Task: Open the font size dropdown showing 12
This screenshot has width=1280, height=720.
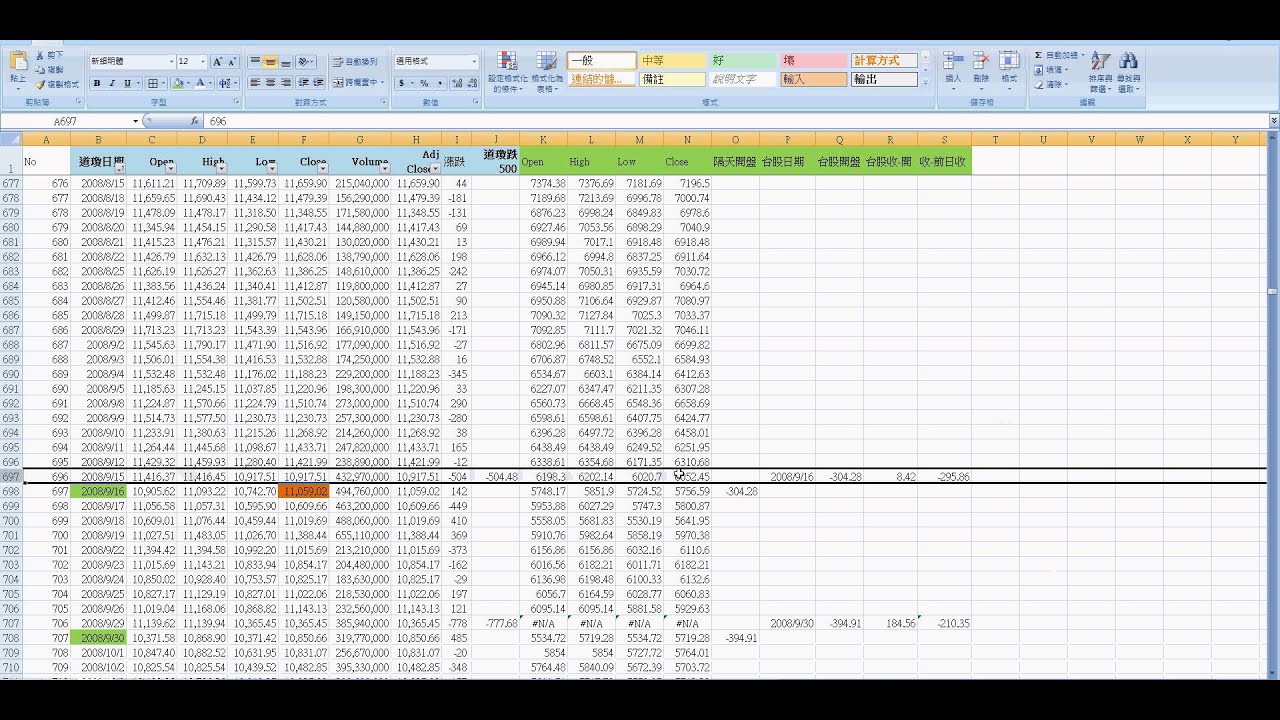Action: [203, 62]
